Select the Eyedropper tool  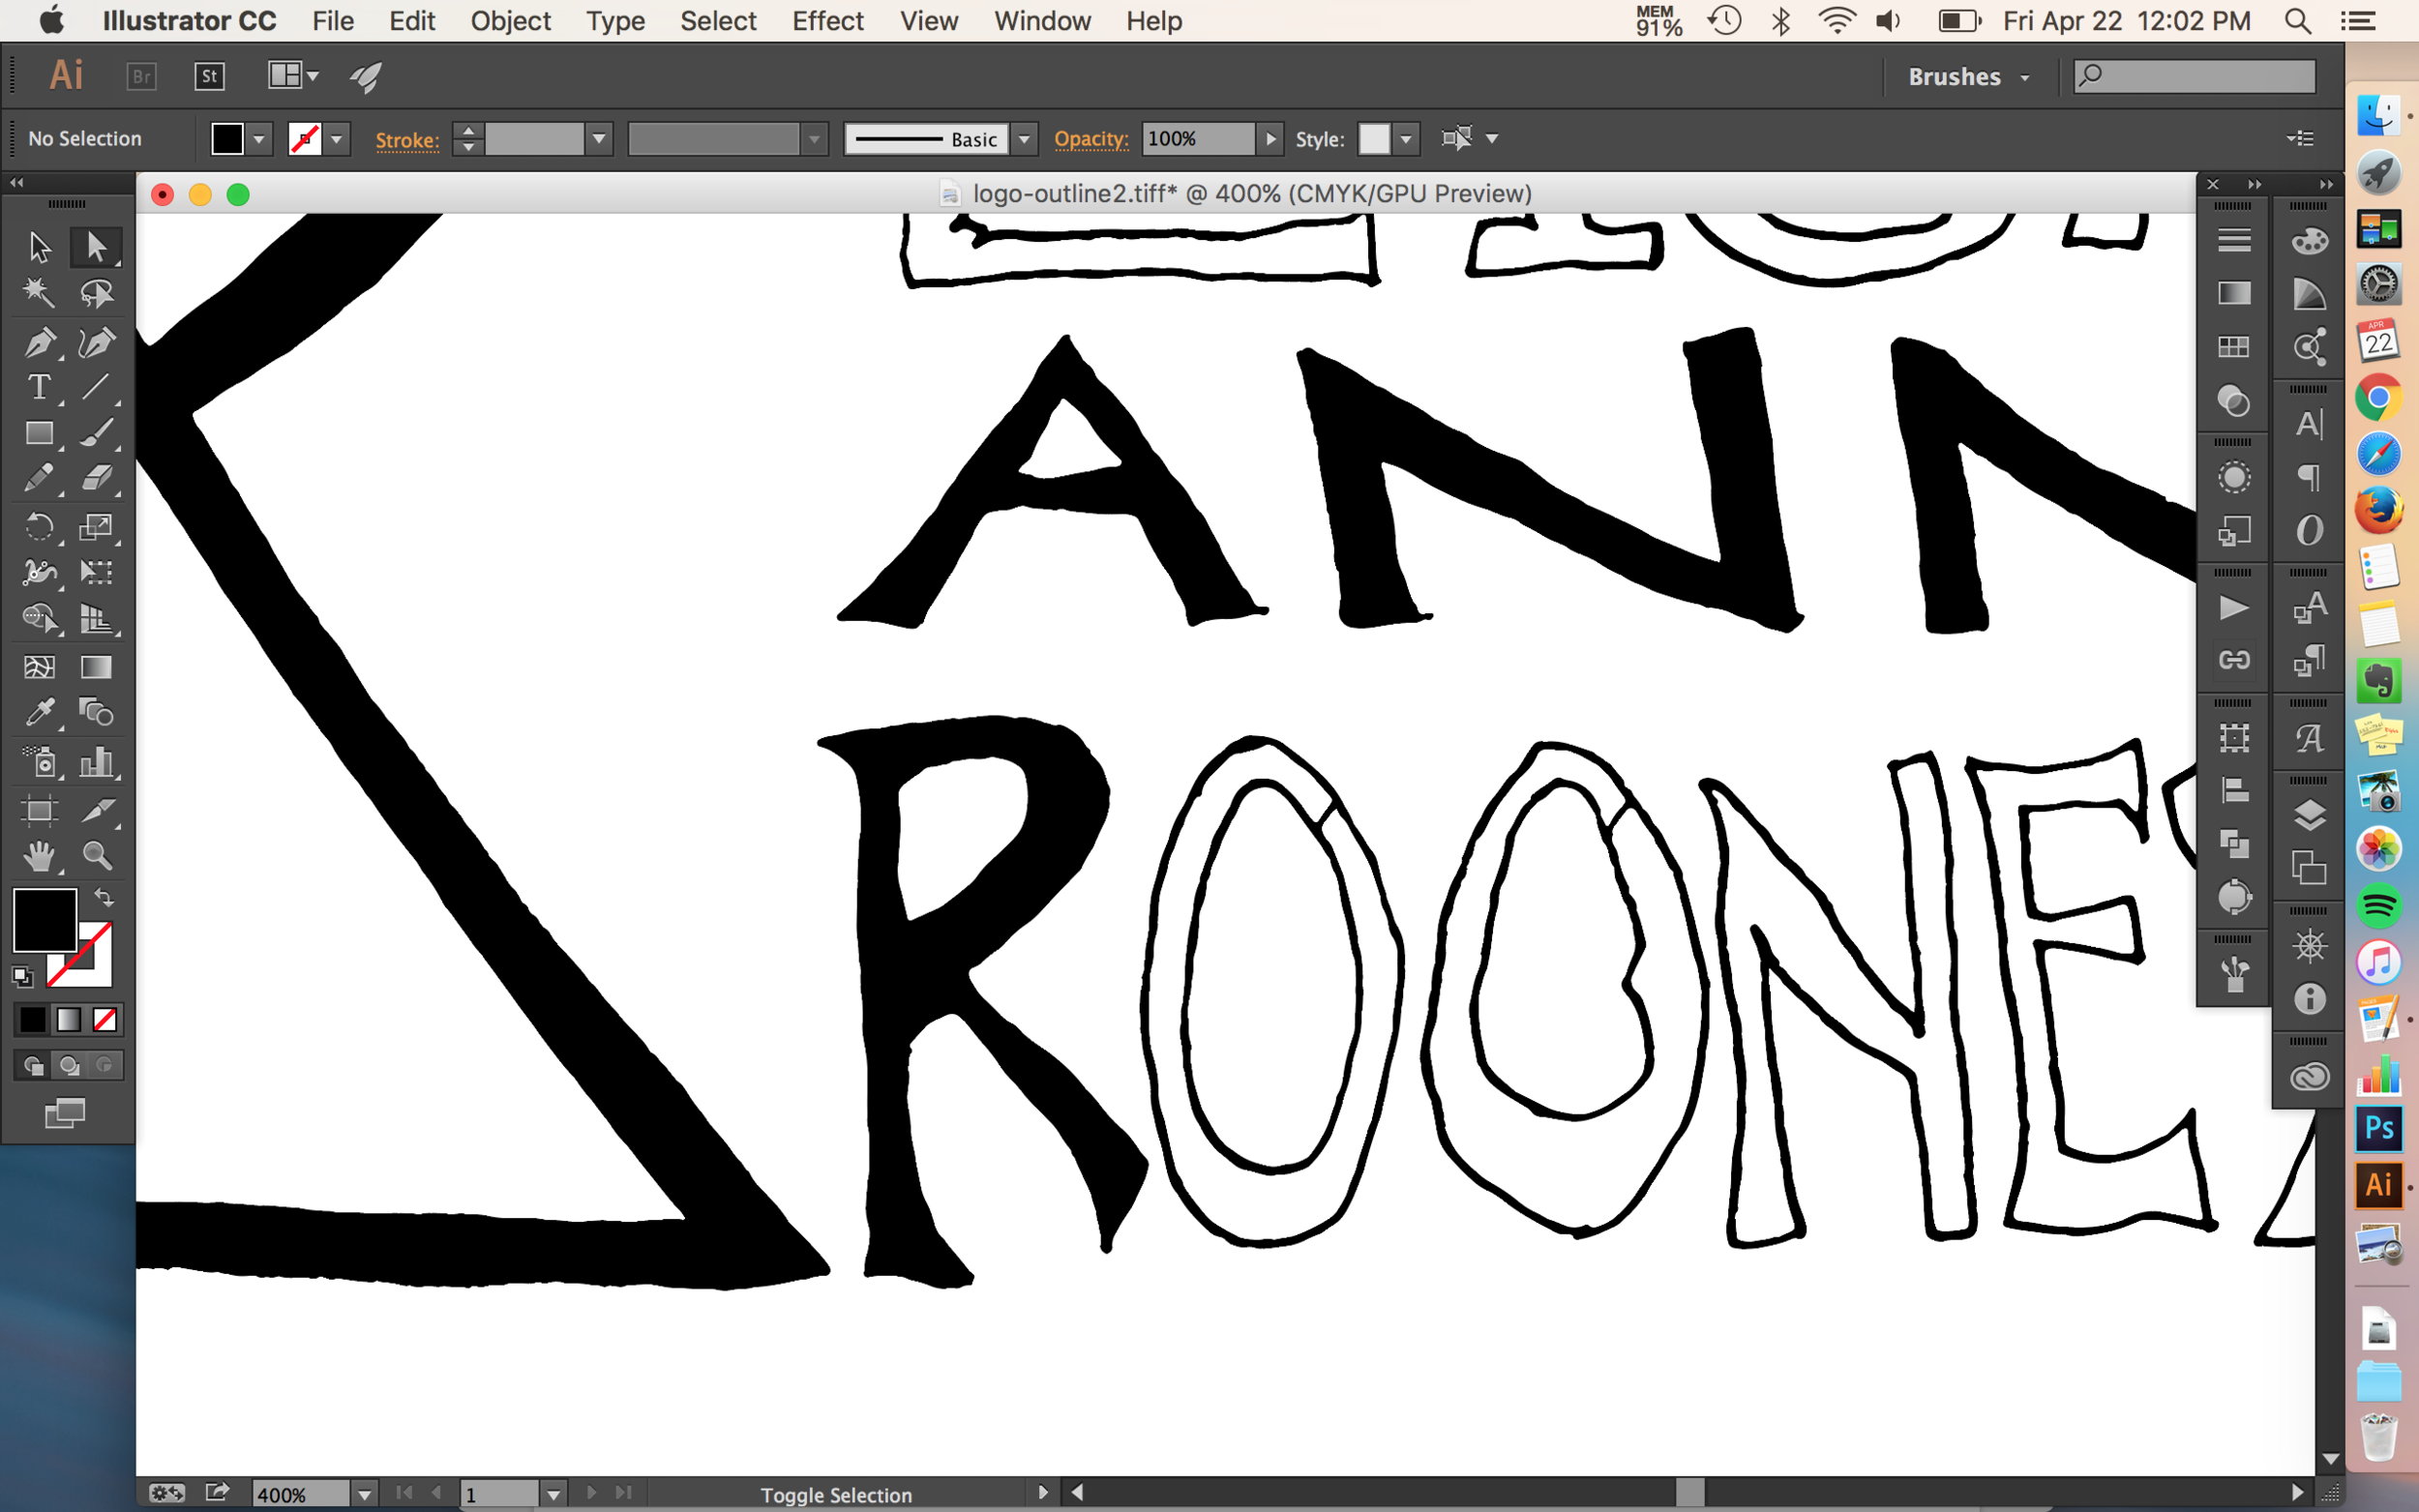point(39,713)
